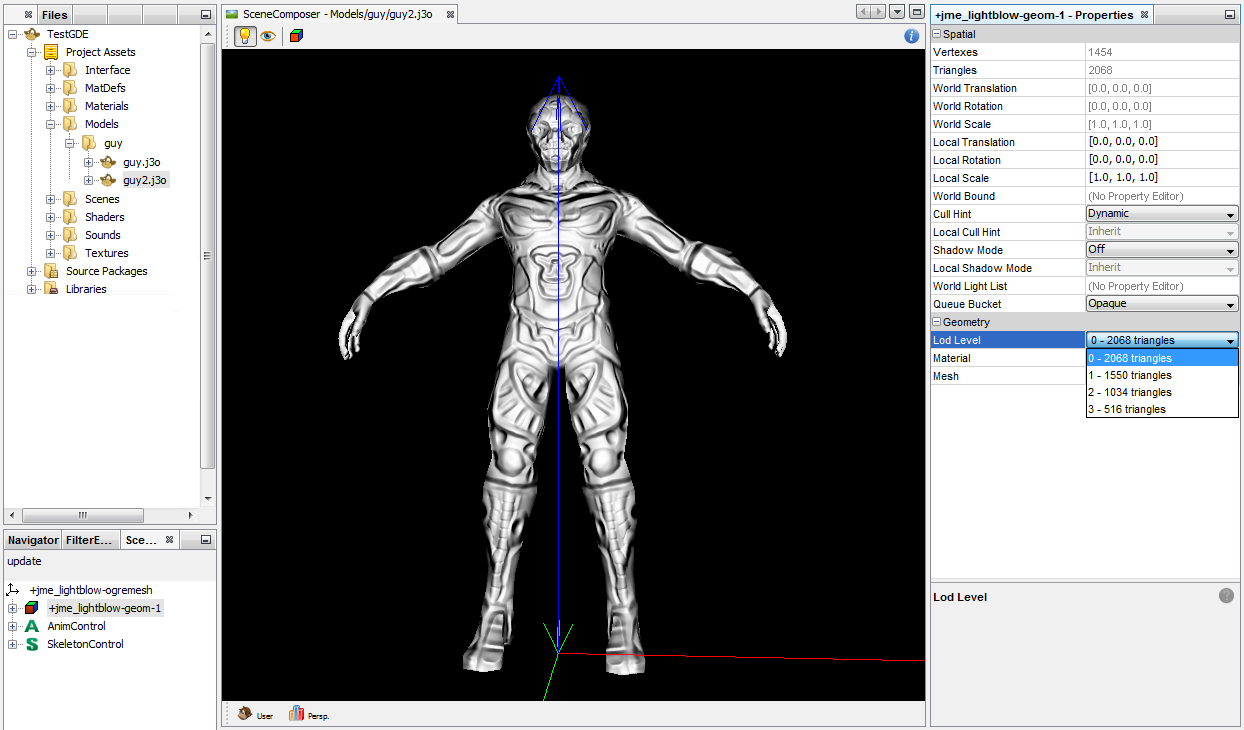Click the User camera icon in the status bar
The width and height of the screenshot is (1244, 730).
(x=245, y=714)
